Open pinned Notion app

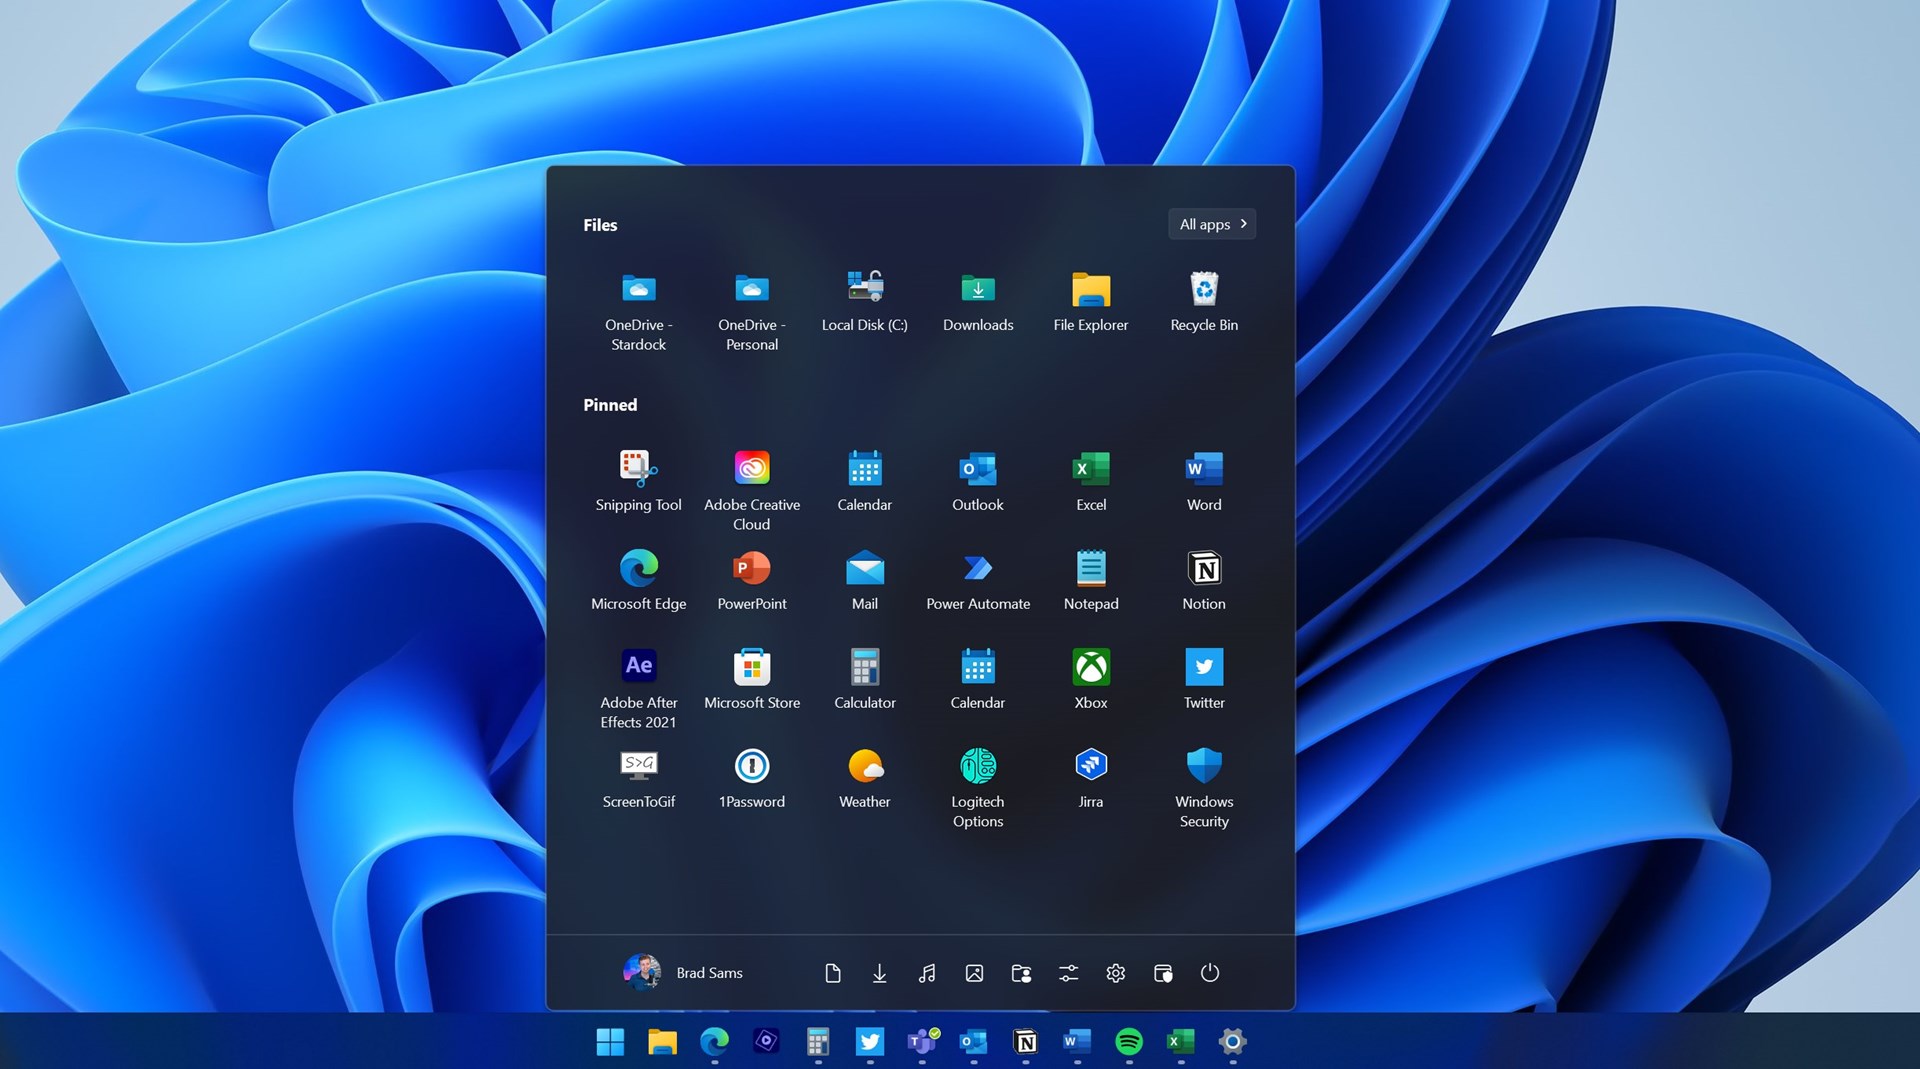[x=1204, y=580]
